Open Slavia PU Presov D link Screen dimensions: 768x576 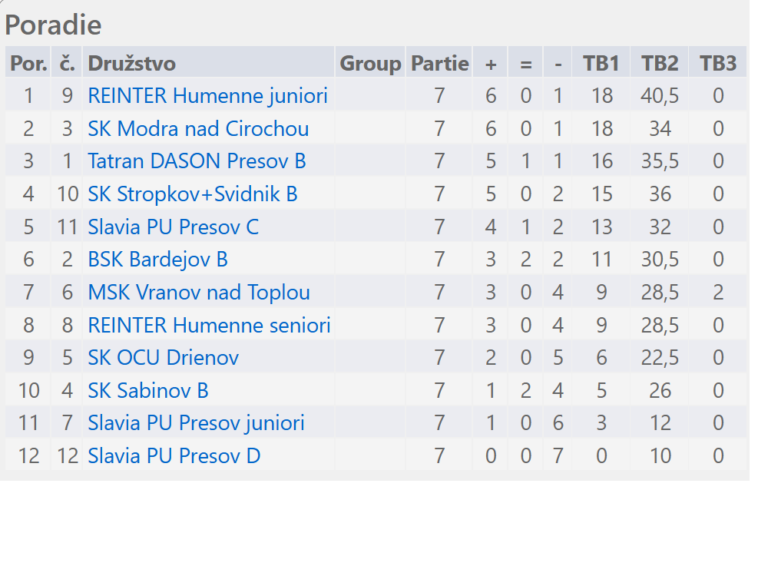coord(174,456)
